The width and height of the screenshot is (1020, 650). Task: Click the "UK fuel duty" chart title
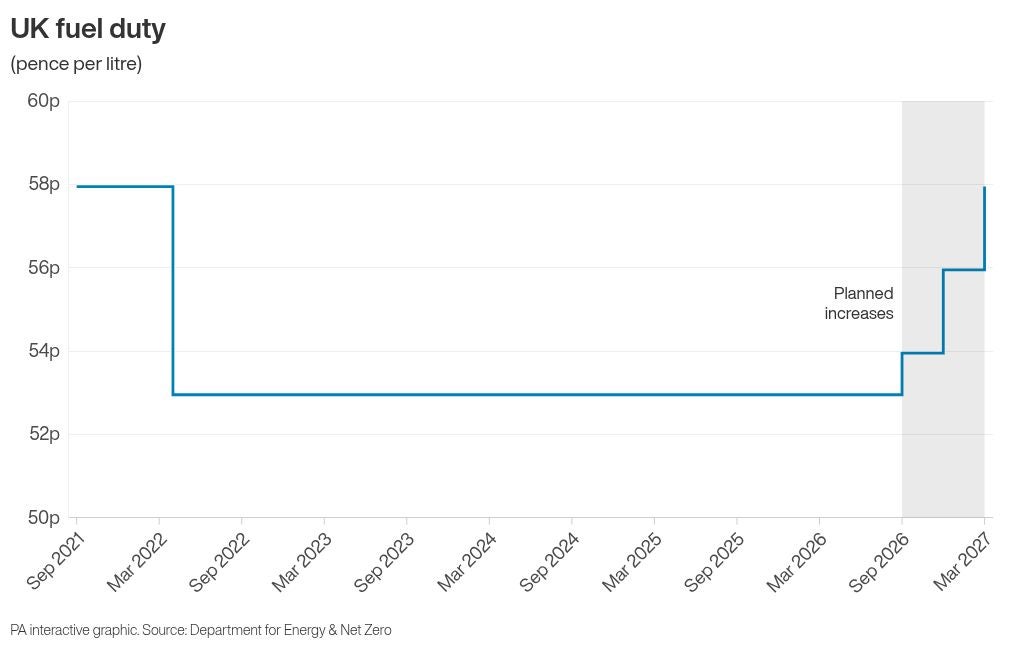click(x=88, y=30)
